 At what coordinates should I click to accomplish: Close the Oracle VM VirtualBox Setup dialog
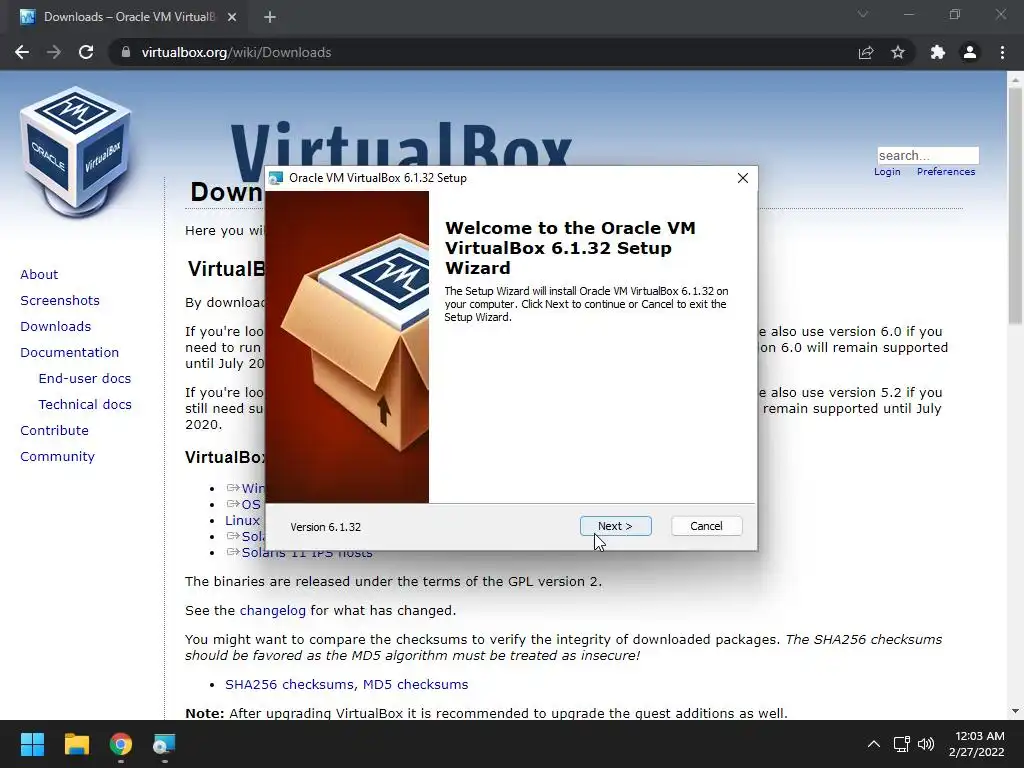tap(743, 178)
